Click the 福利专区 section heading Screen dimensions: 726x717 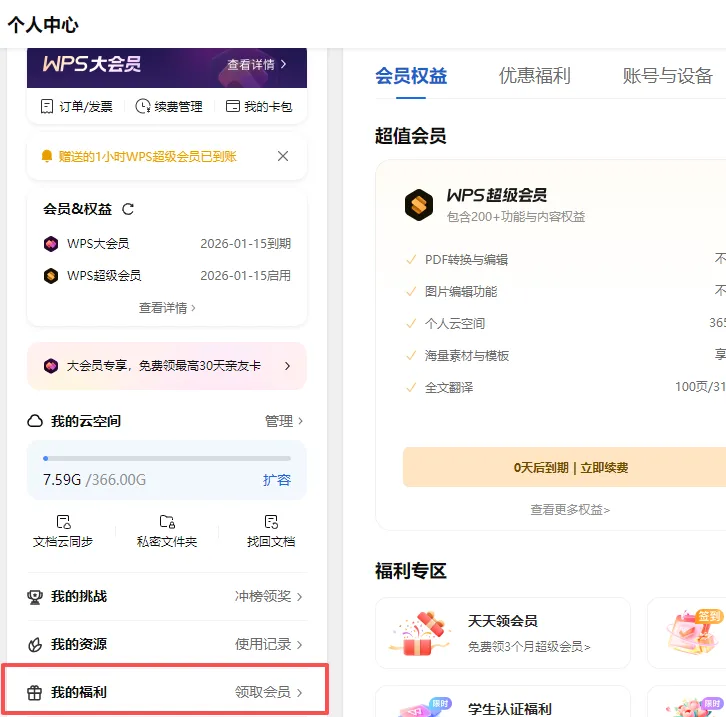coord(411,571)
